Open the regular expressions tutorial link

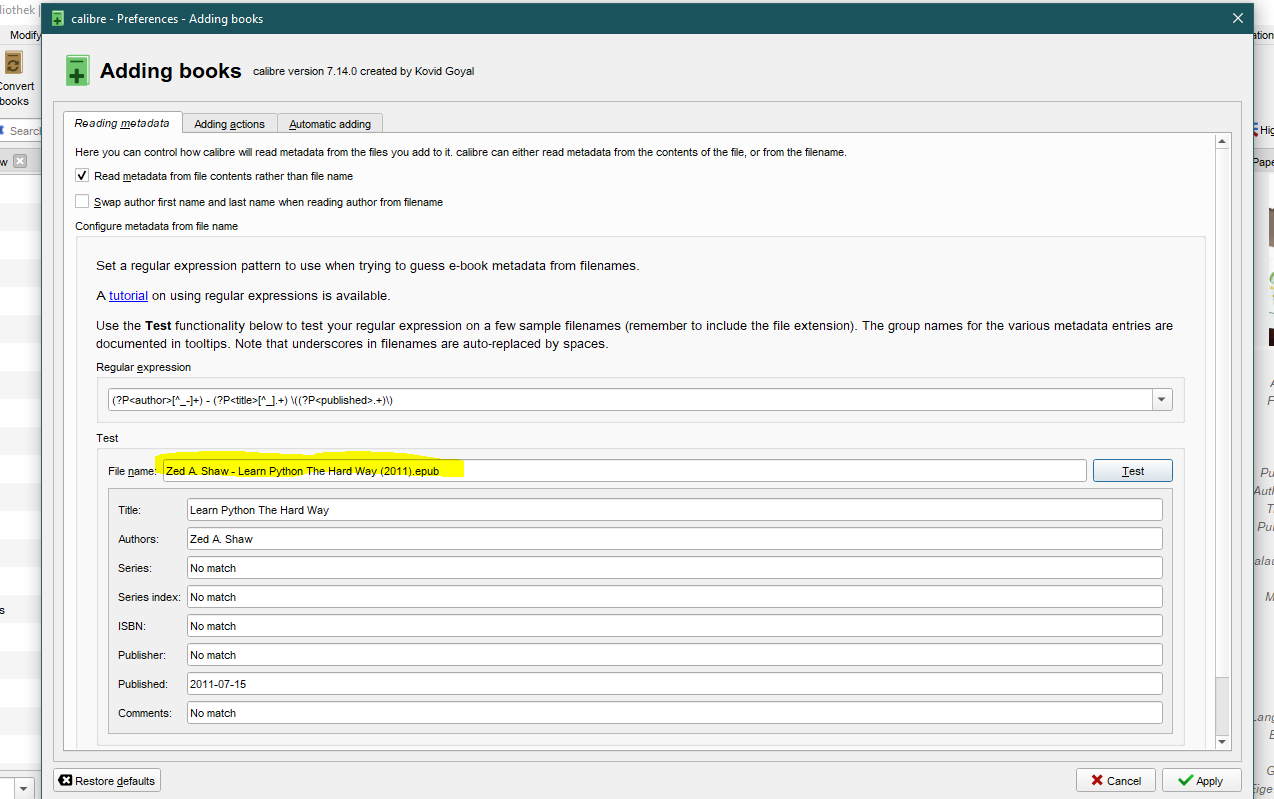[128, 296]
